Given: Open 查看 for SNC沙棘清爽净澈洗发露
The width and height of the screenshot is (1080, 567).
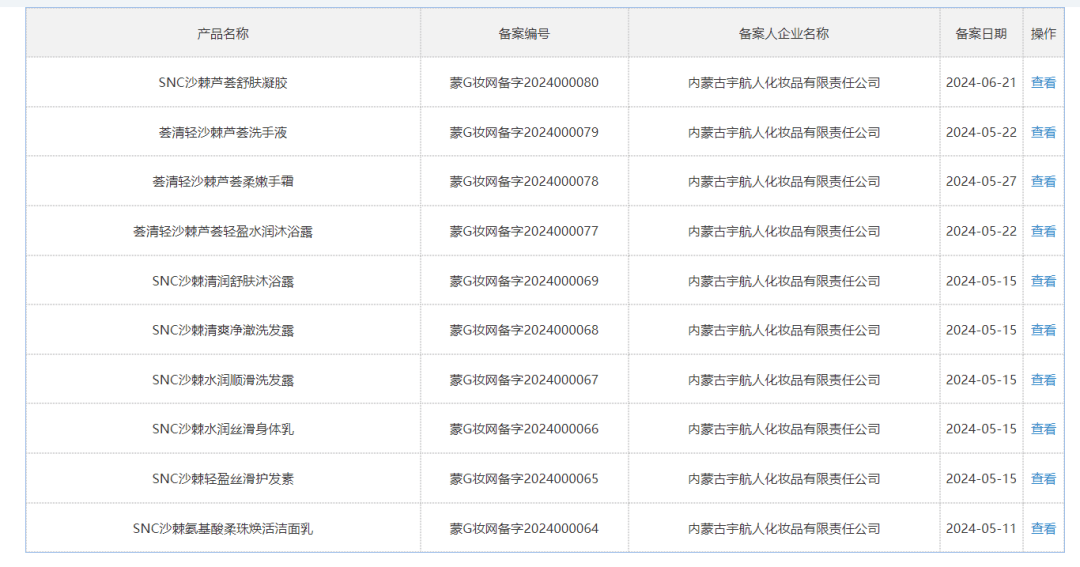Looking at the screenshot, I should point(1043,330).
